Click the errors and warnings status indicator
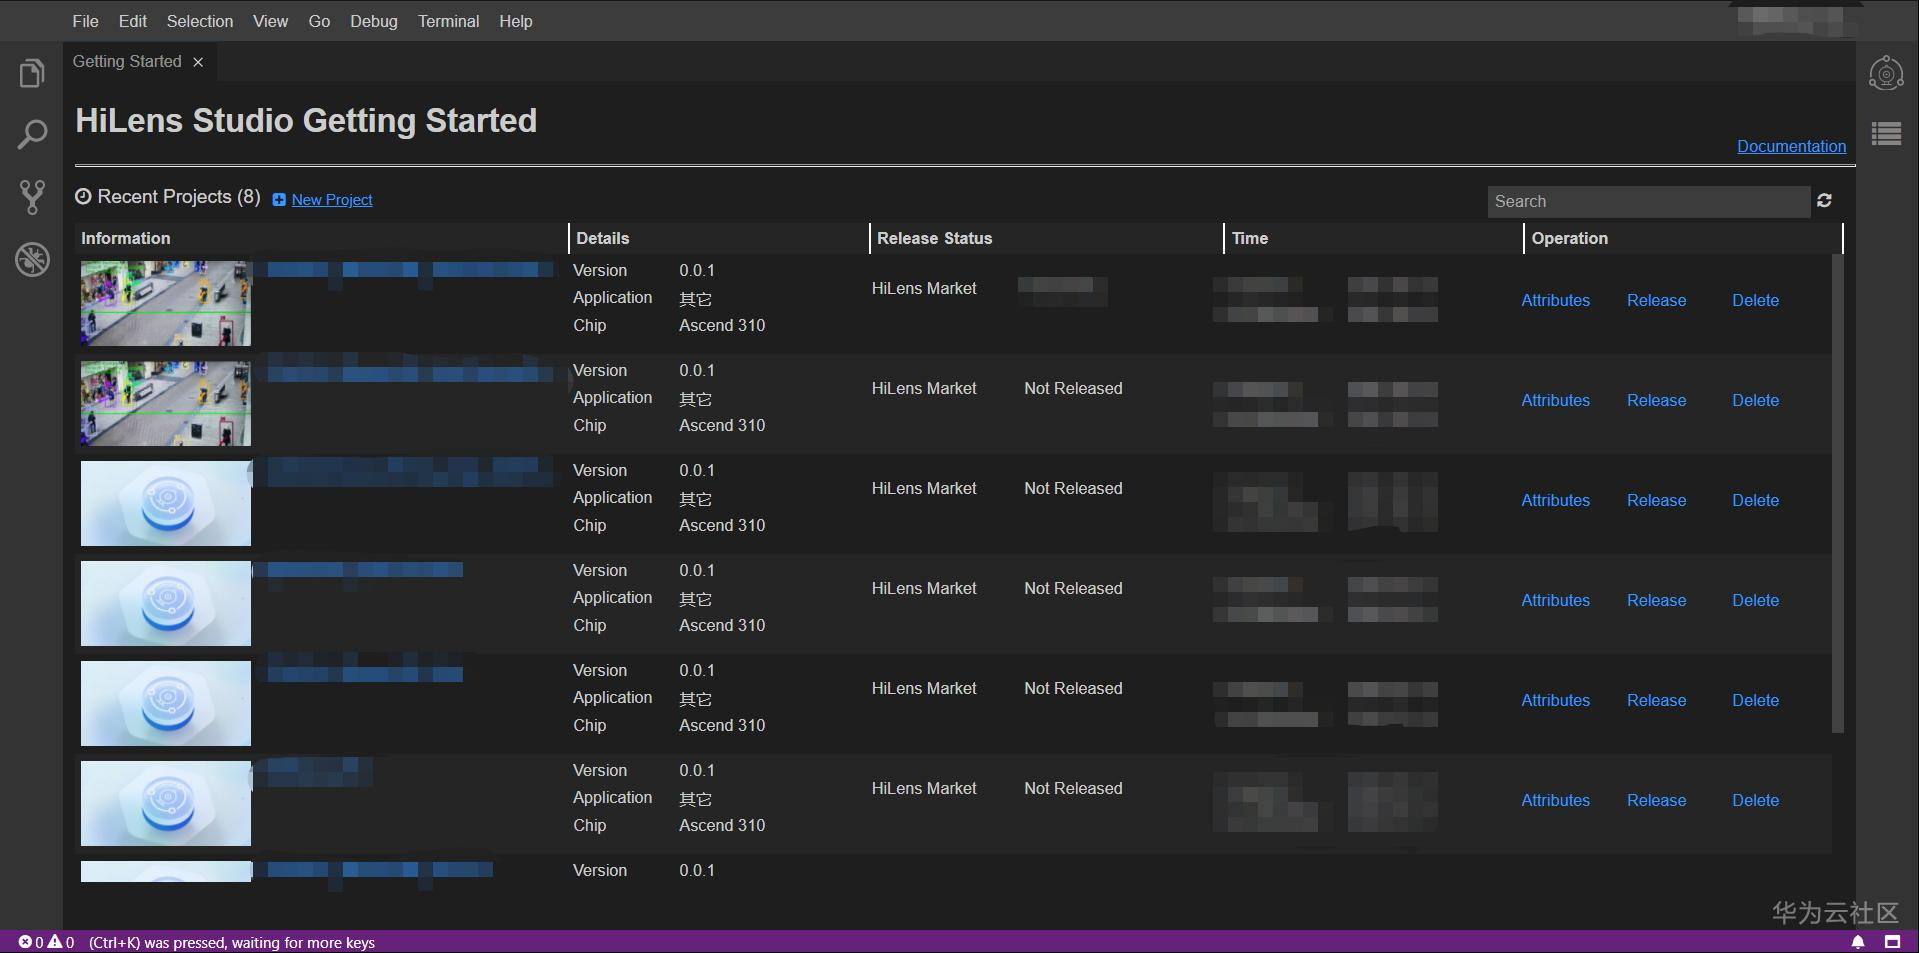This screenshot has height=953, width=1919. point(46,942)
